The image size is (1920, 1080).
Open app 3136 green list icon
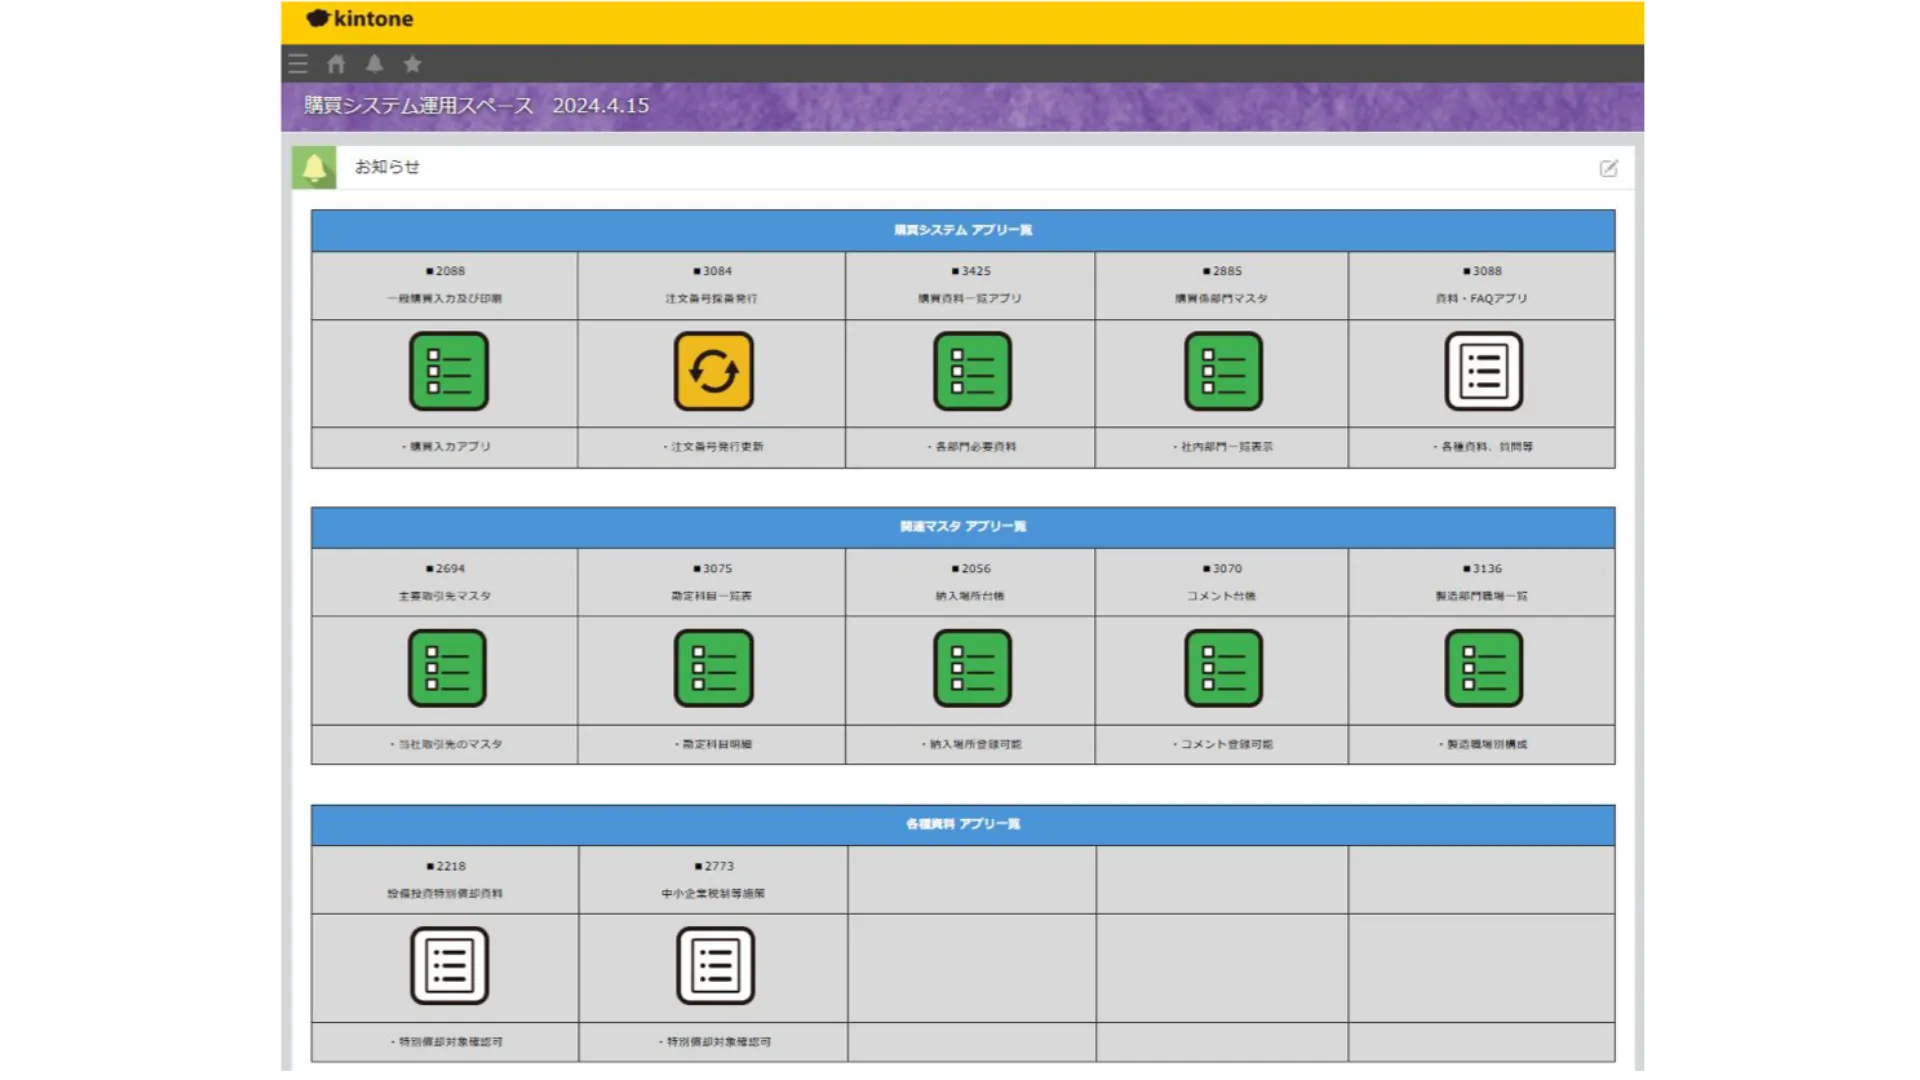point(1483,668)
